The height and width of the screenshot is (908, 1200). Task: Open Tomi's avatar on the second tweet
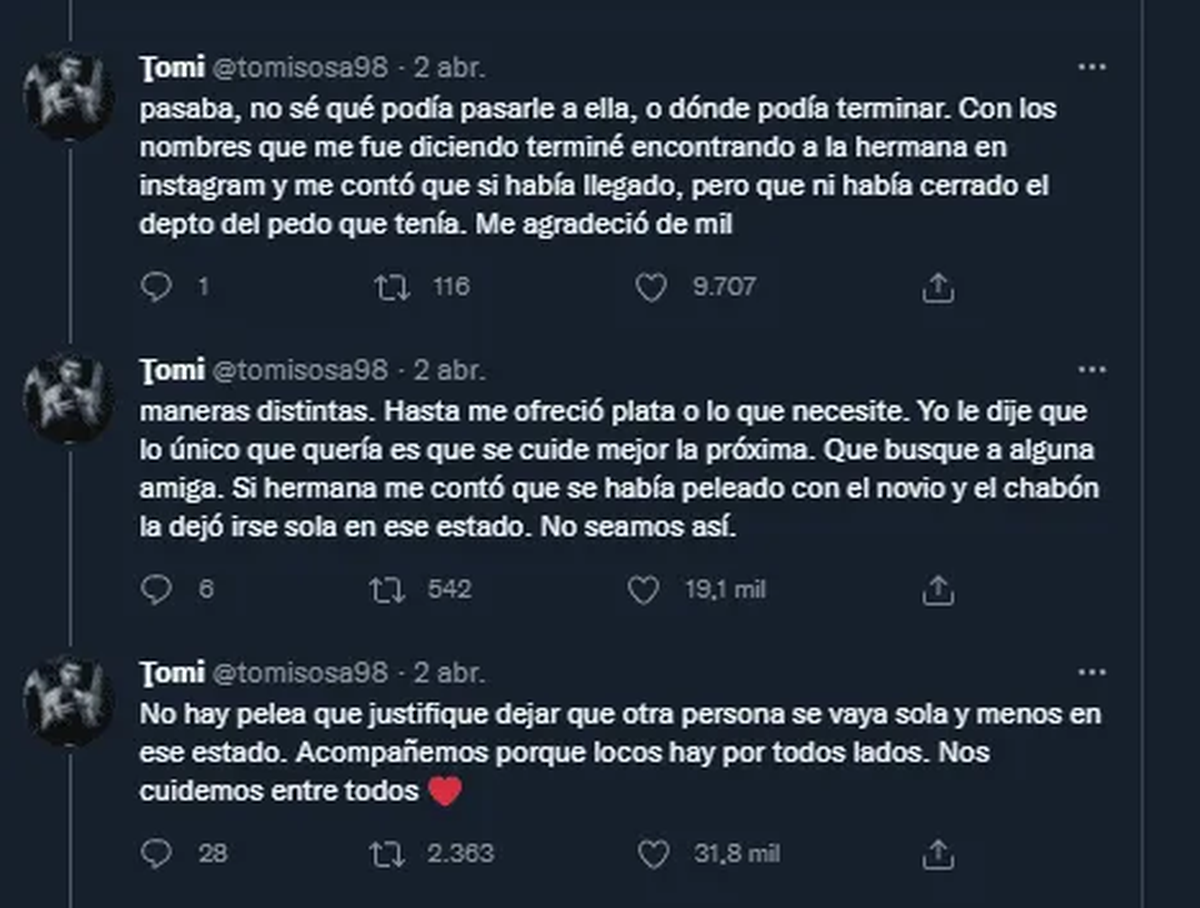pos(69,398)
